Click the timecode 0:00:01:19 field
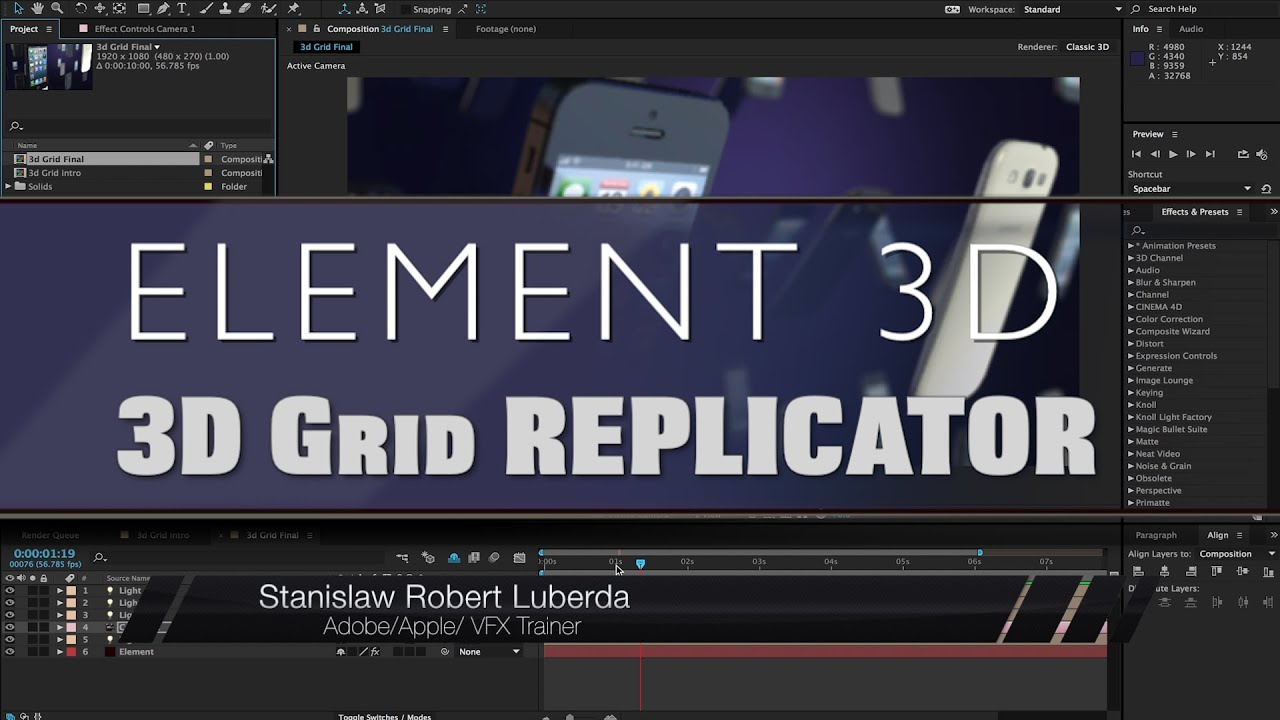1280x720 pixels. [x=44, y=553]
